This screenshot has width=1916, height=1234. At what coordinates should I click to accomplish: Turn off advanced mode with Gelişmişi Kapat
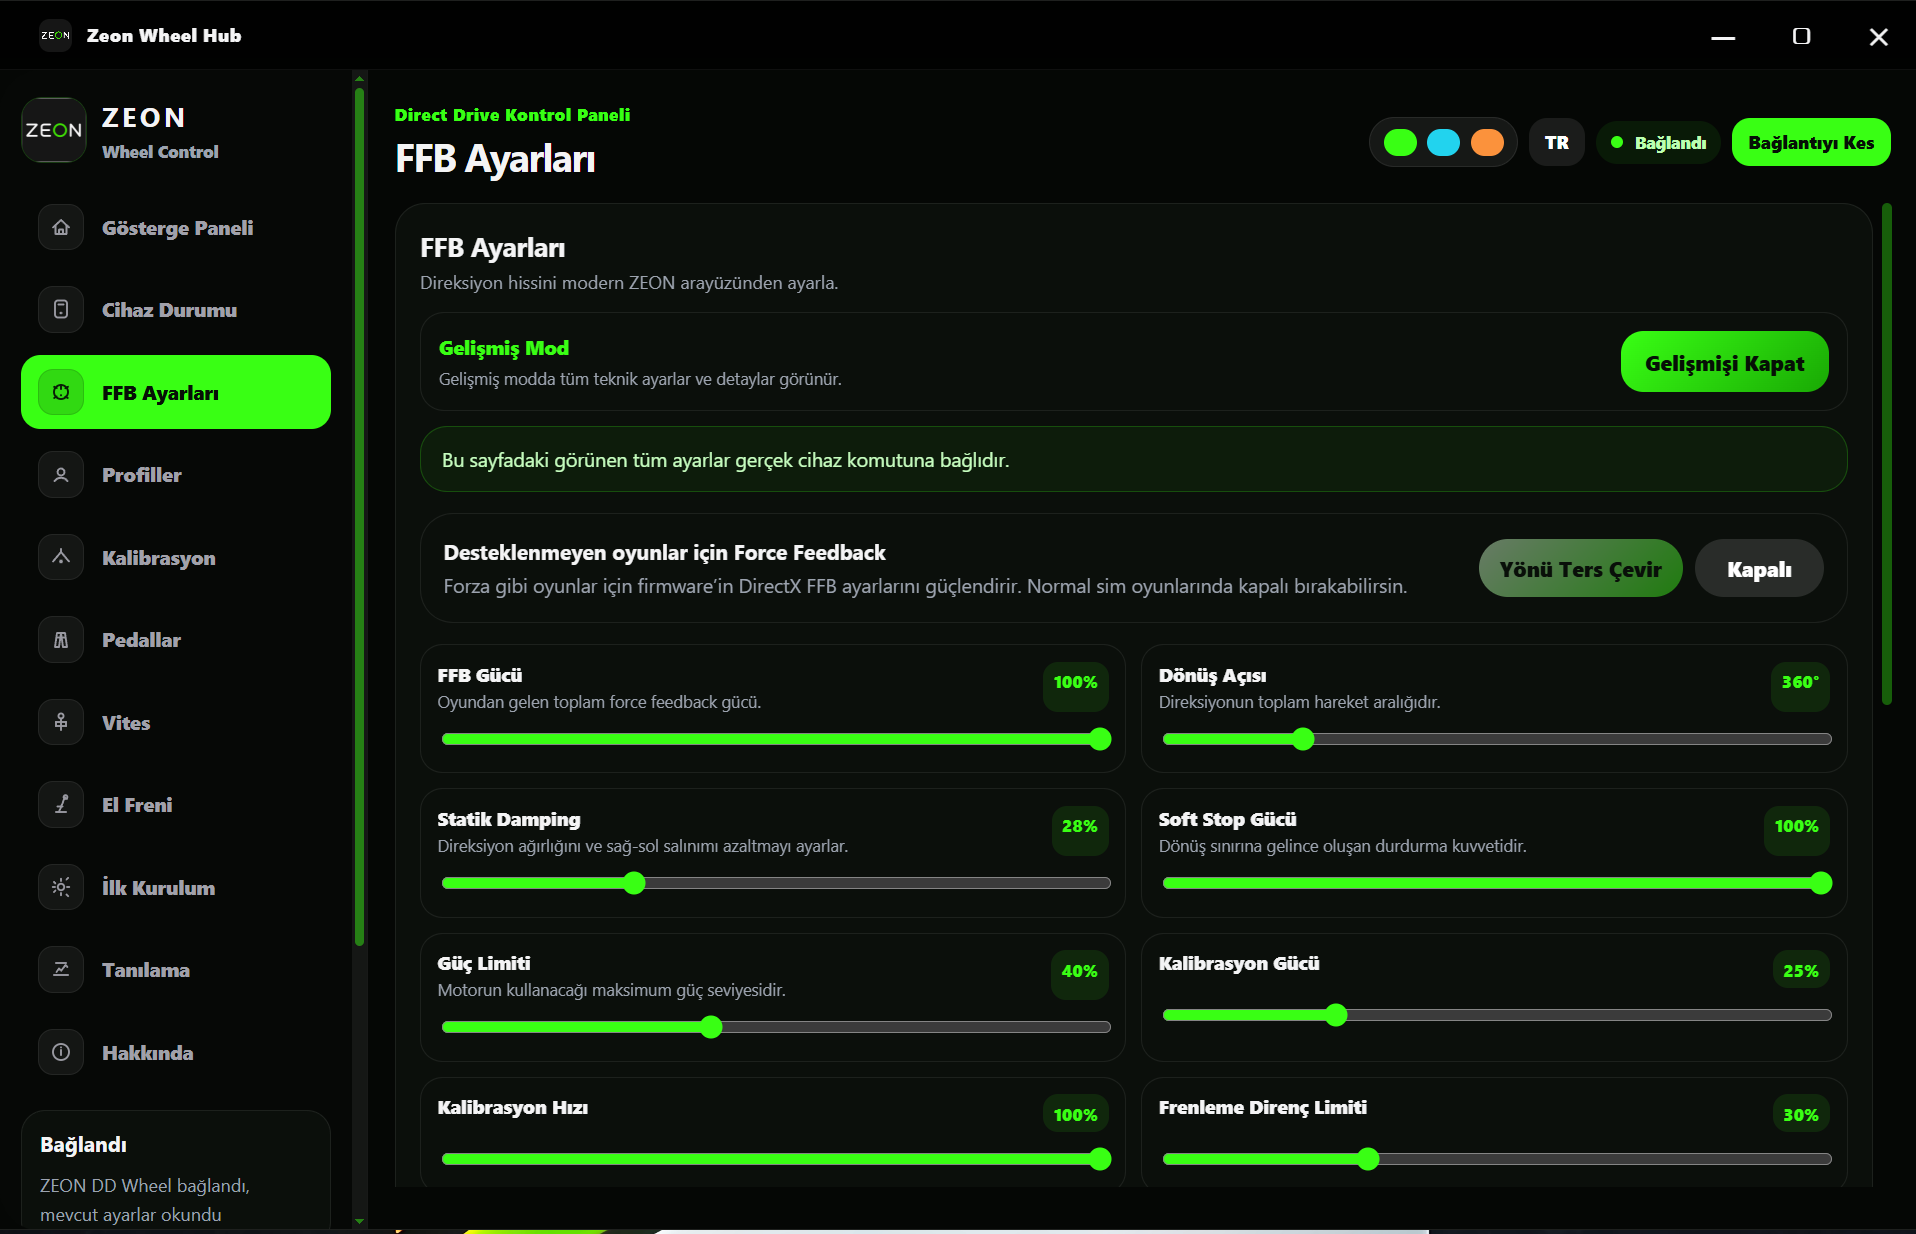[x=1724, y=362]
